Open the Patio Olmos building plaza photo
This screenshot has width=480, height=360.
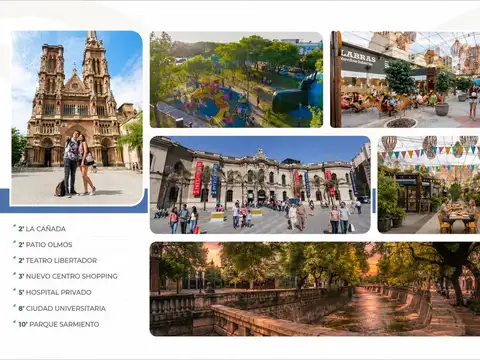(260, 185)
